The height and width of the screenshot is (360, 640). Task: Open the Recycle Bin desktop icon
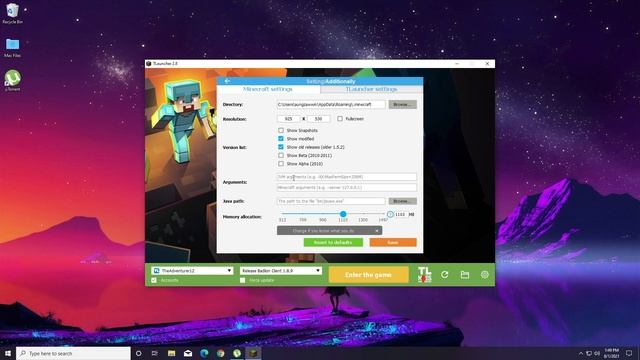tap(12, 13)
